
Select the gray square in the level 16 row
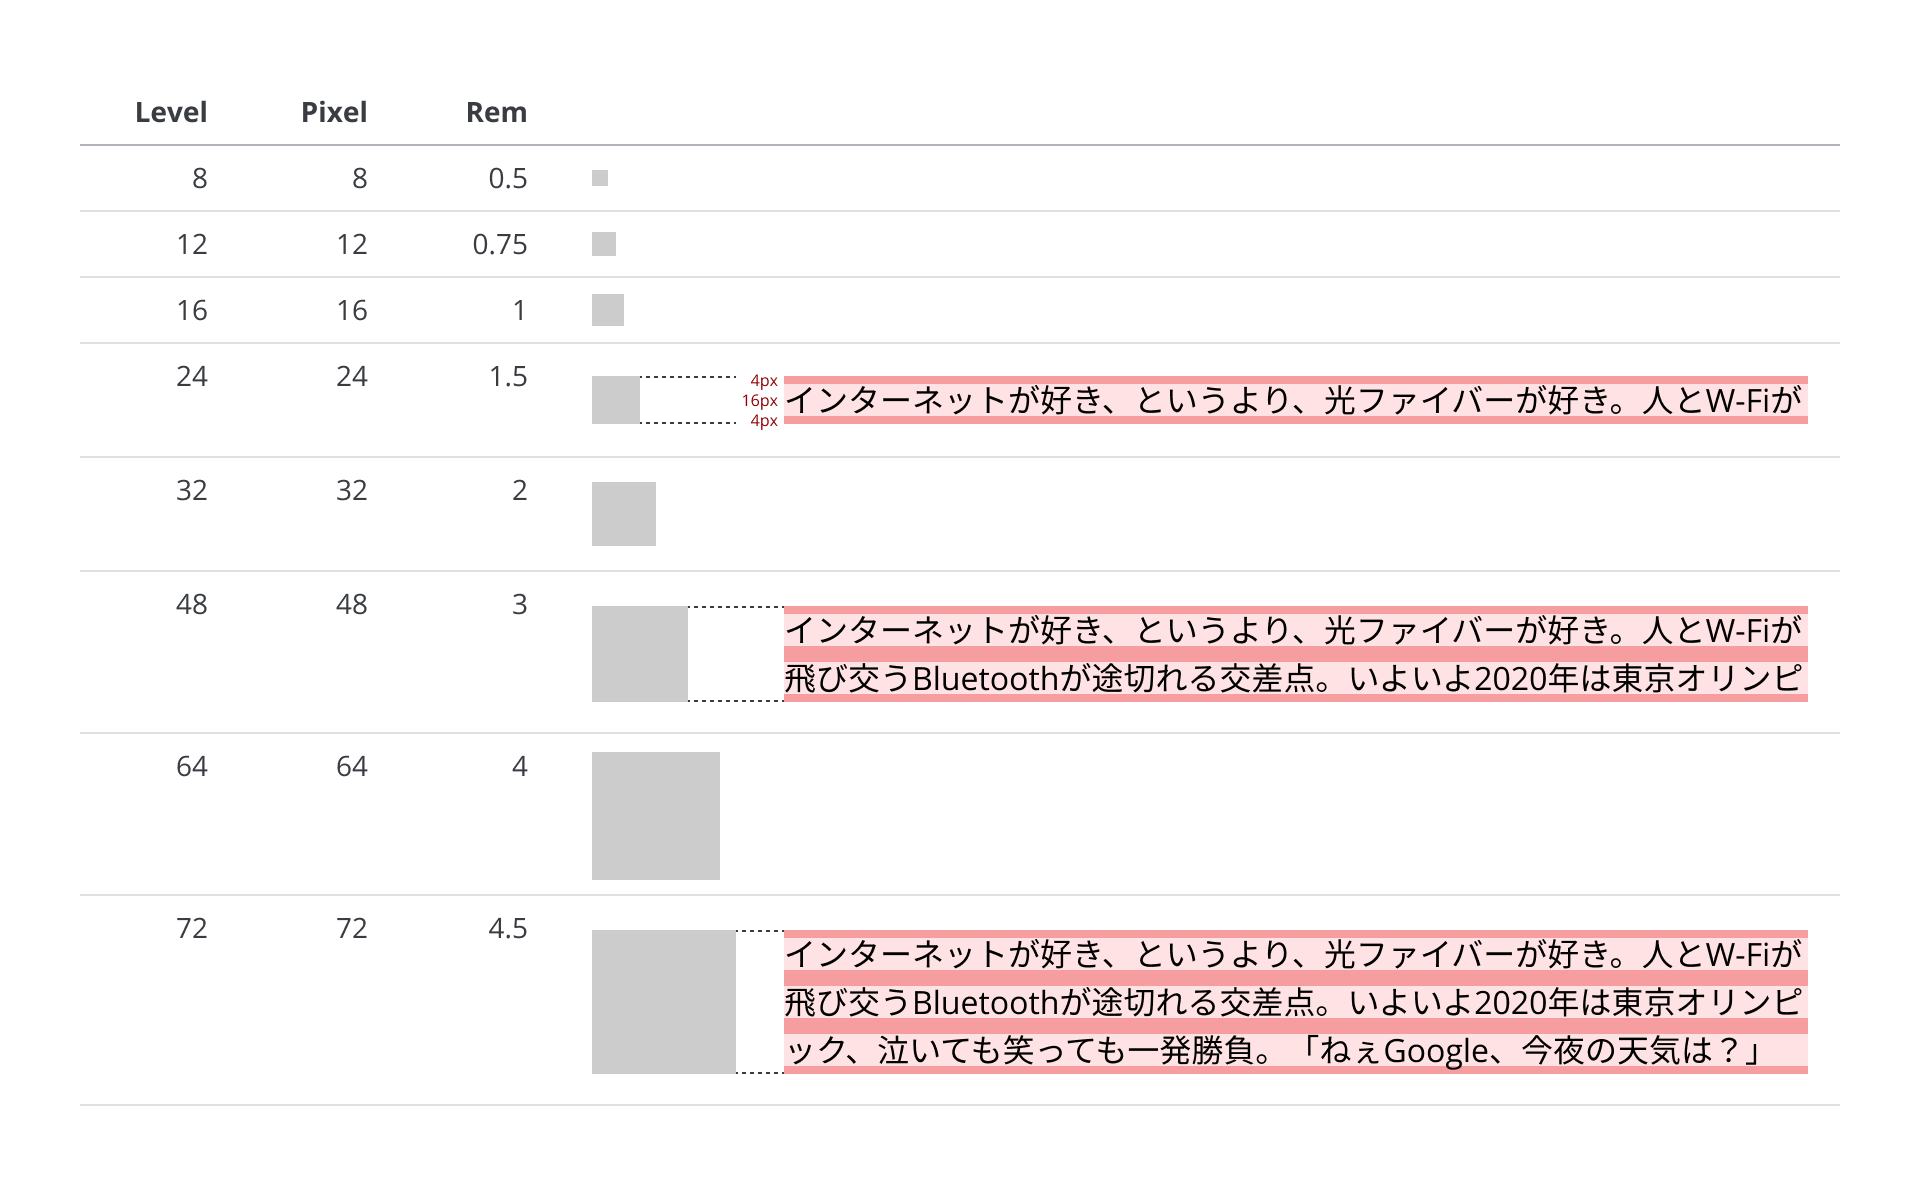[x=608, y=310]
